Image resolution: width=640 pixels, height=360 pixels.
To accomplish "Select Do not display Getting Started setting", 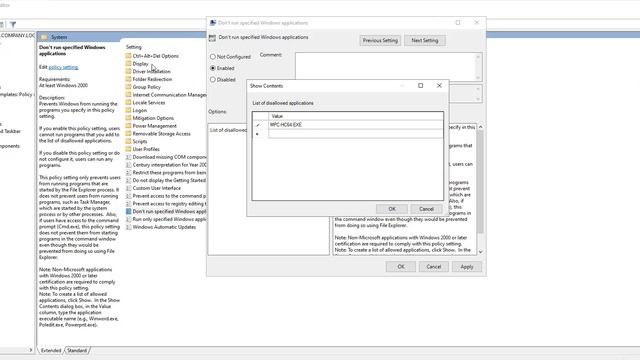I will point(166,180).
